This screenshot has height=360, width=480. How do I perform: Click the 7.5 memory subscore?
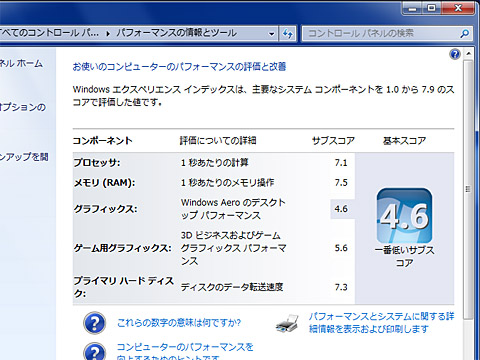pyautogui.click(x=341, y=183)
